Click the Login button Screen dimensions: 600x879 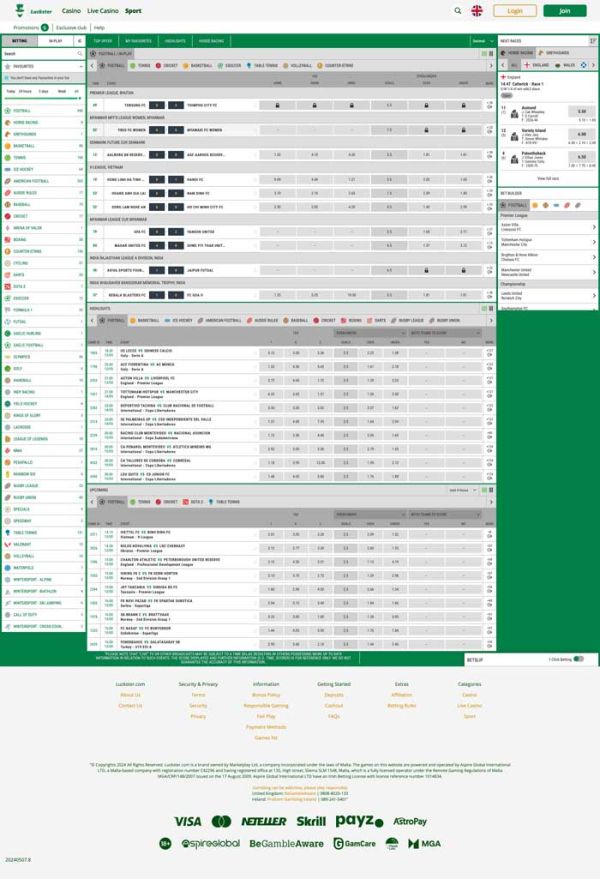515,11
